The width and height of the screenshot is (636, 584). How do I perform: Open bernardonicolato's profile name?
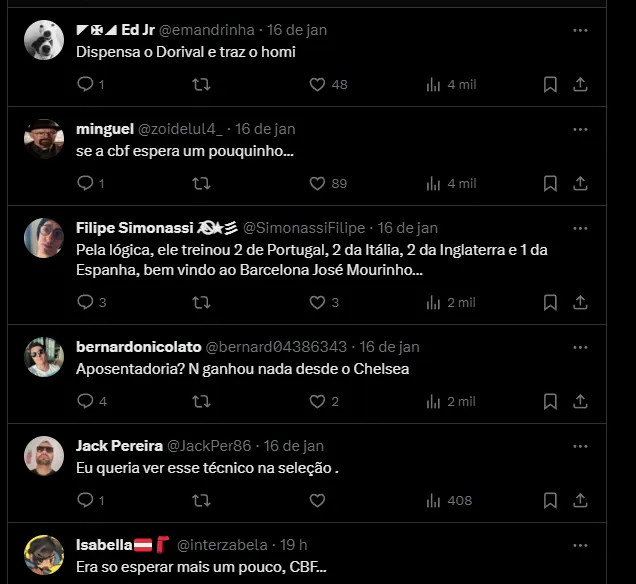tap(138, 347)
